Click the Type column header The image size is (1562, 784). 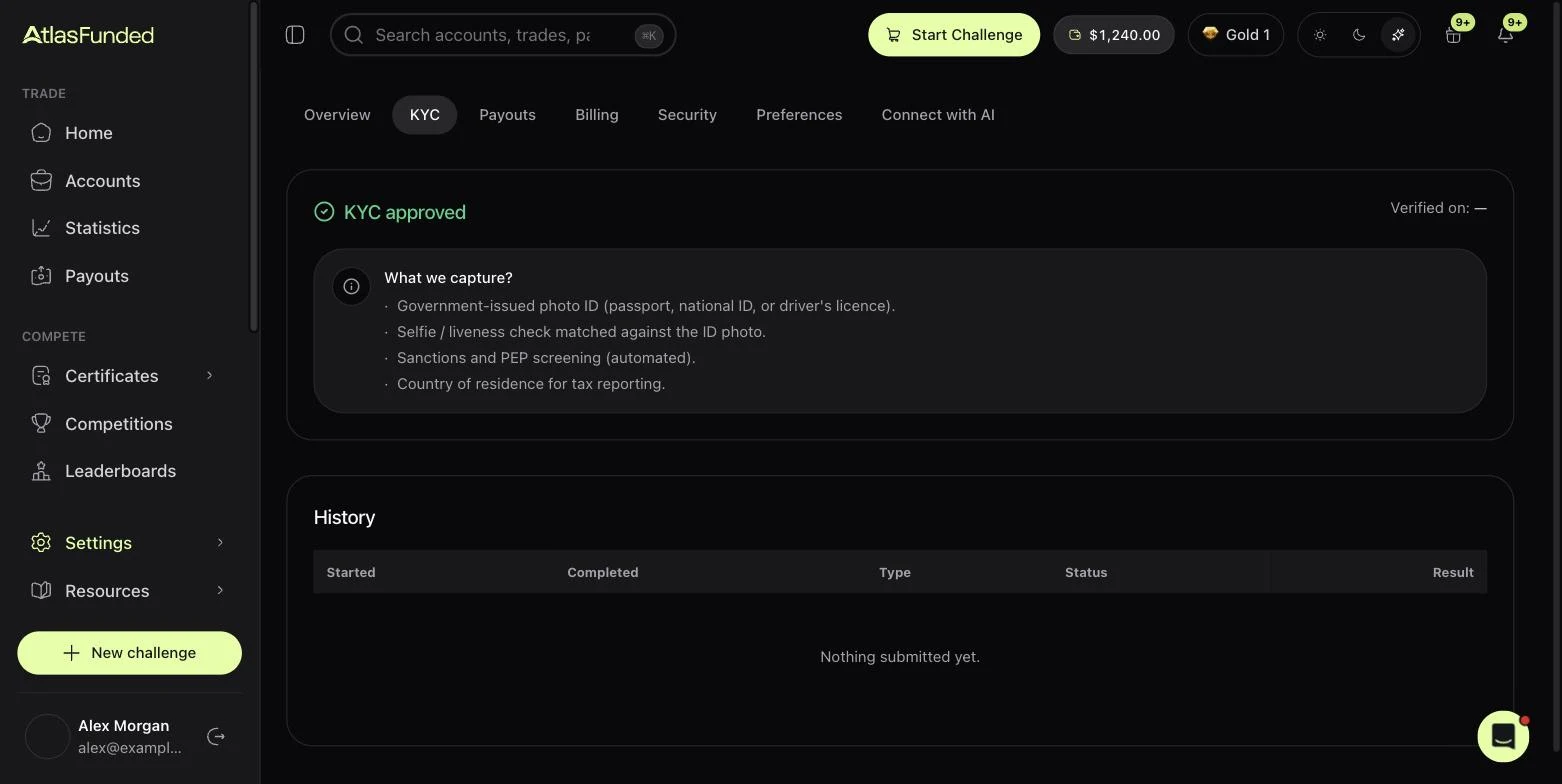pyautogui.click(x=895, y=573)
